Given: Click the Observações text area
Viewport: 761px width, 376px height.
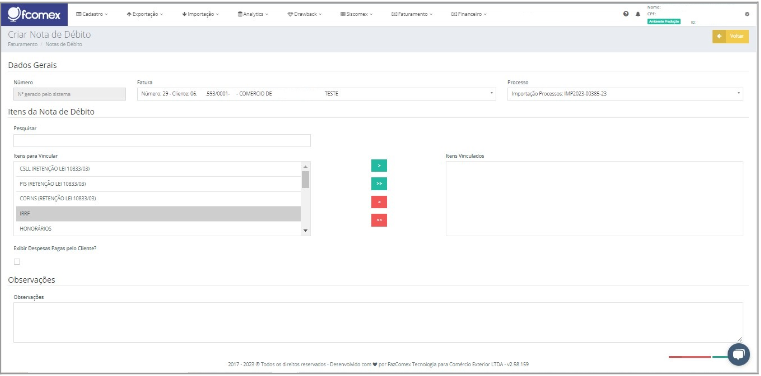Looking at the screenshot, I should point(378,323).
